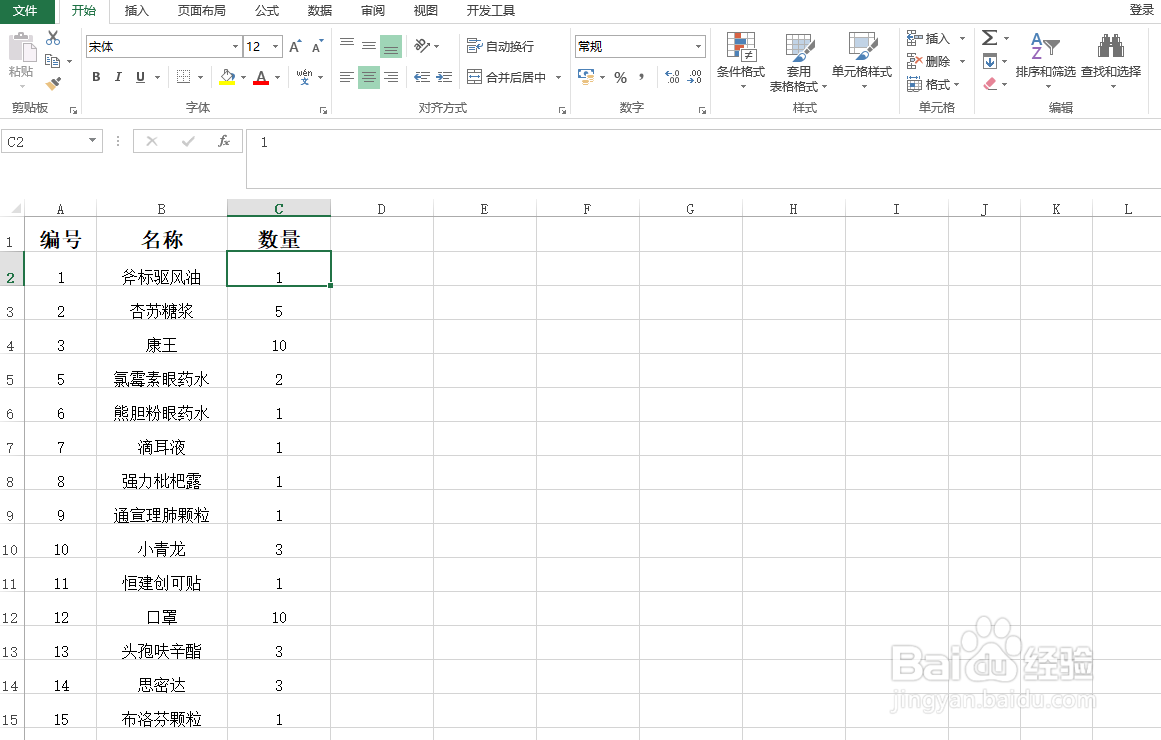Apply comma style format
Screen dimensions: 1161x740
point(641,77)
